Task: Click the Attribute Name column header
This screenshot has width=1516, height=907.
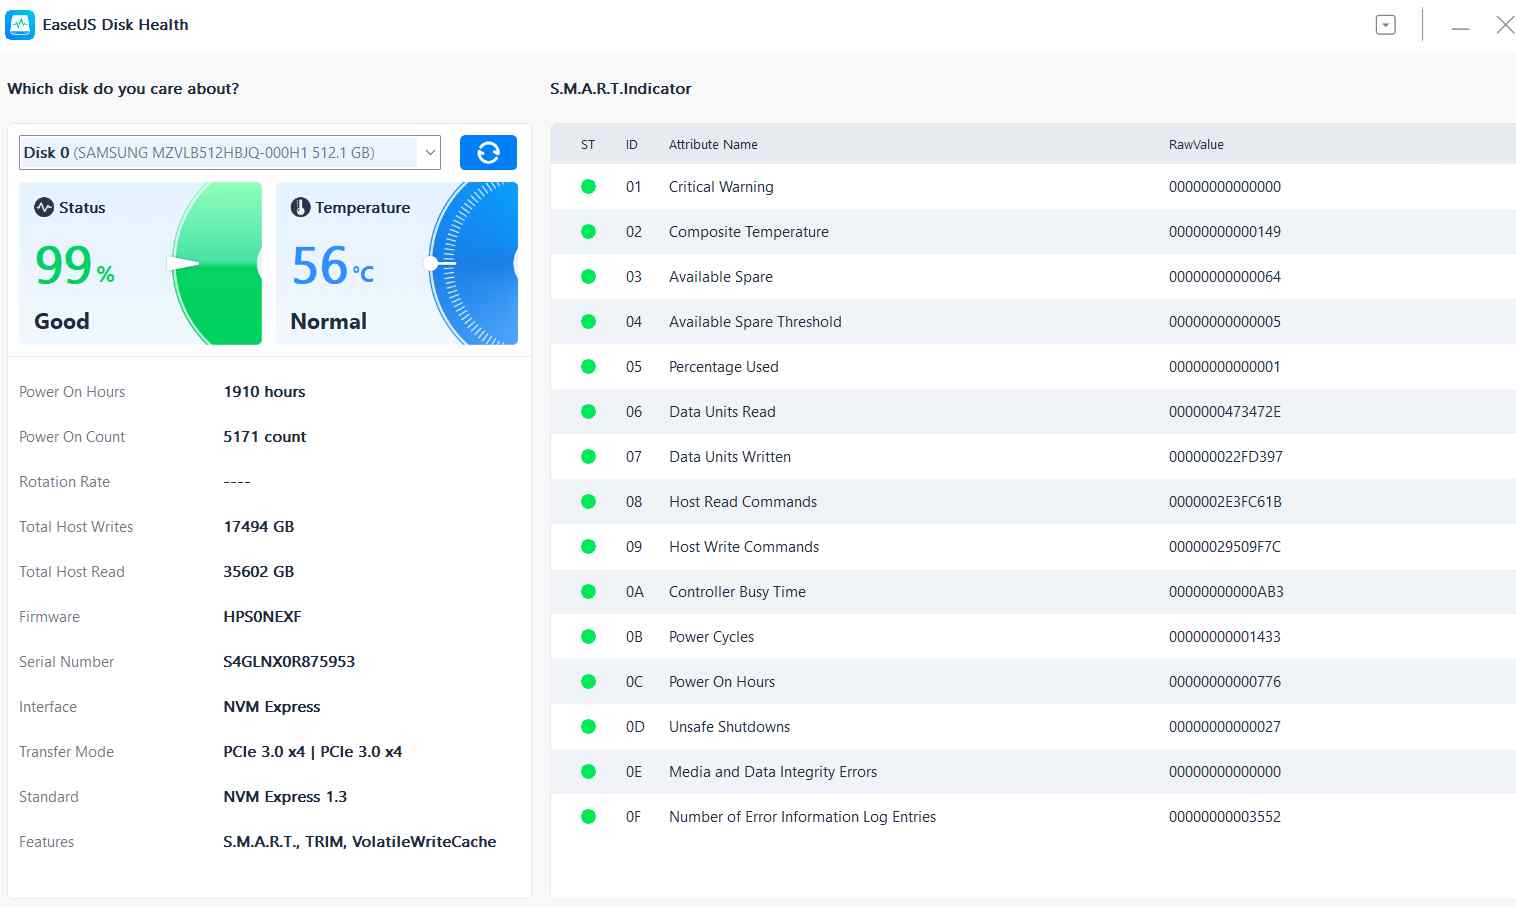Action: coord(713,145)
